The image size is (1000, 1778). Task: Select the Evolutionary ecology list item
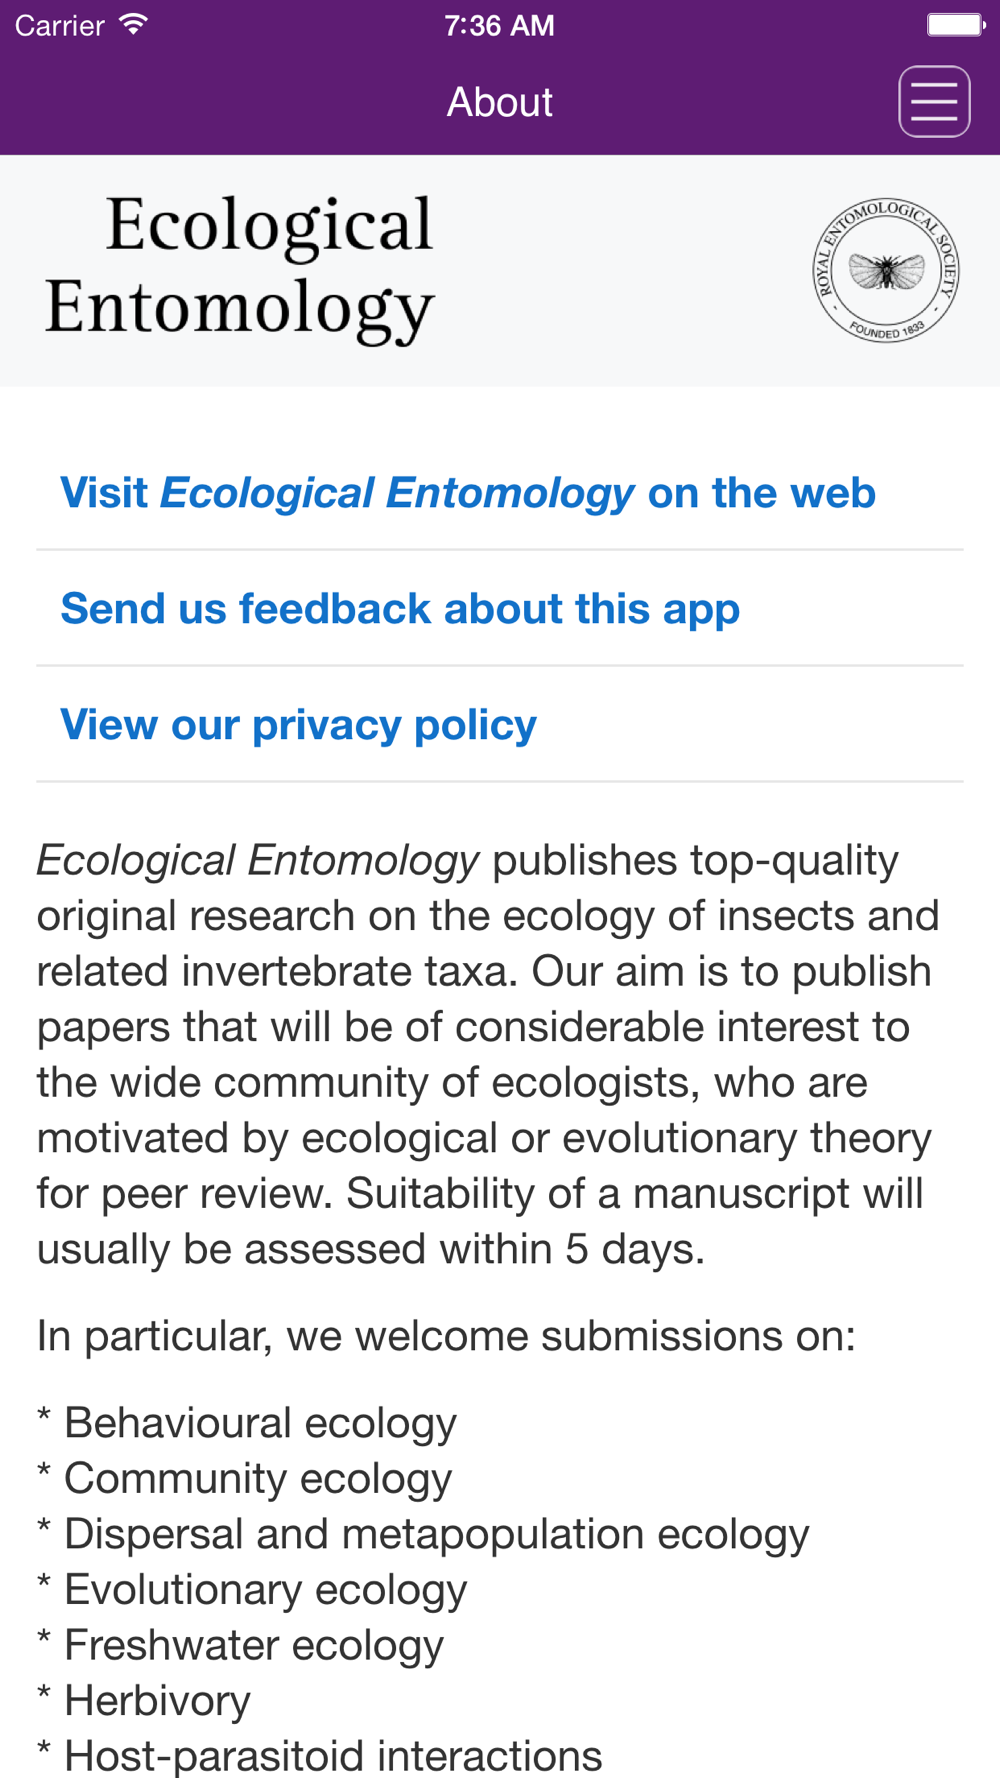point(252,1589)
